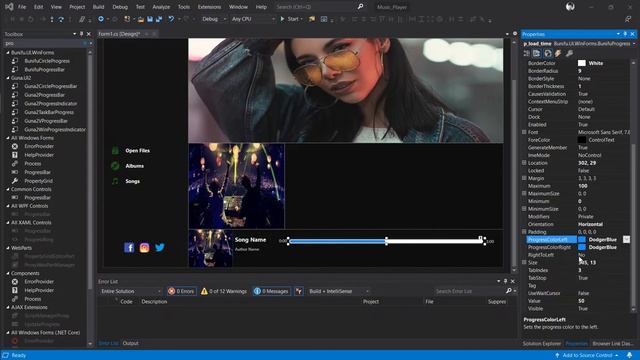Open the File menu
640x360 pixels.
pos(22,7)
